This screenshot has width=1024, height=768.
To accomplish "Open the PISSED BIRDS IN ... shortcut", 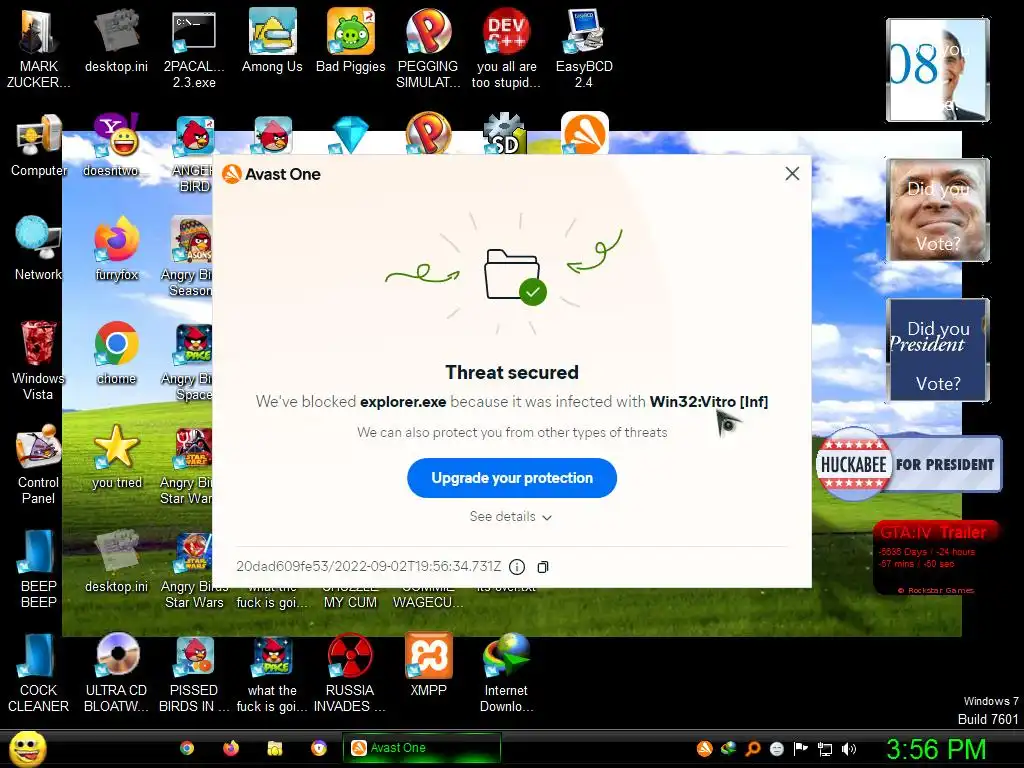I will pos(194,671).
